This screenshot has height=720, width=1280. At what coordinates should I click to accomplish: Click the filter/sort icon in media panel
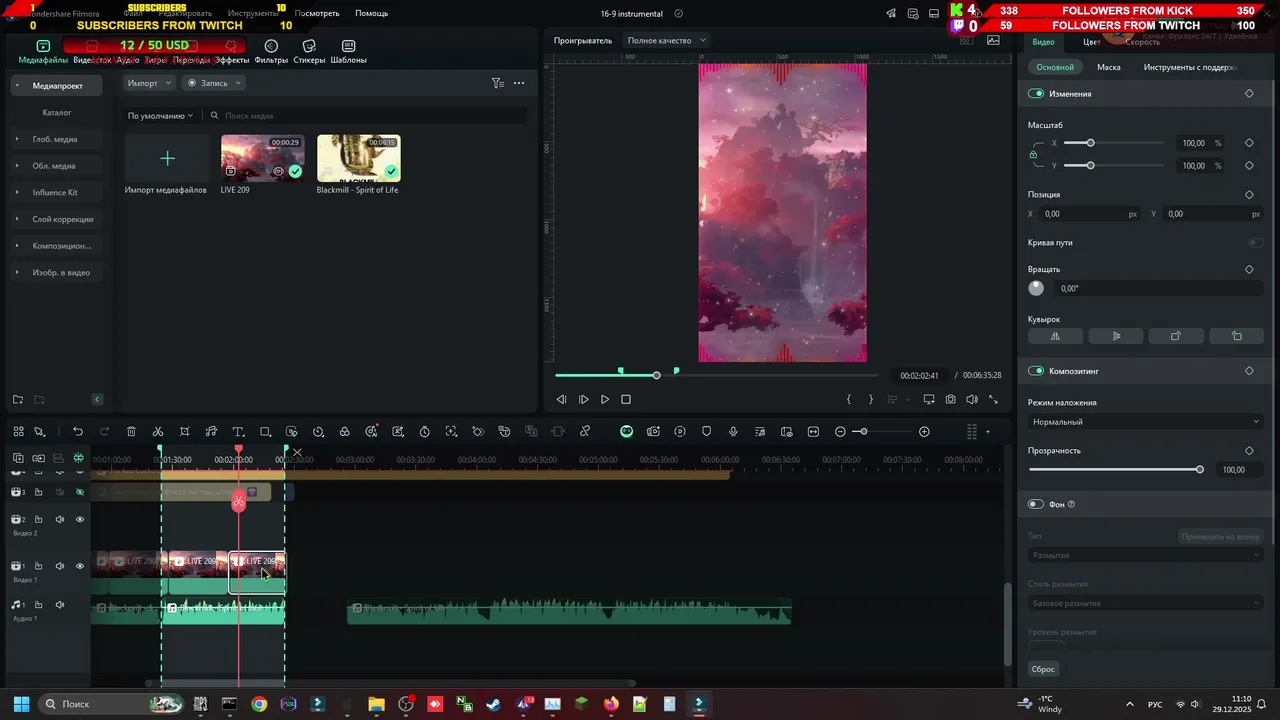497,83
